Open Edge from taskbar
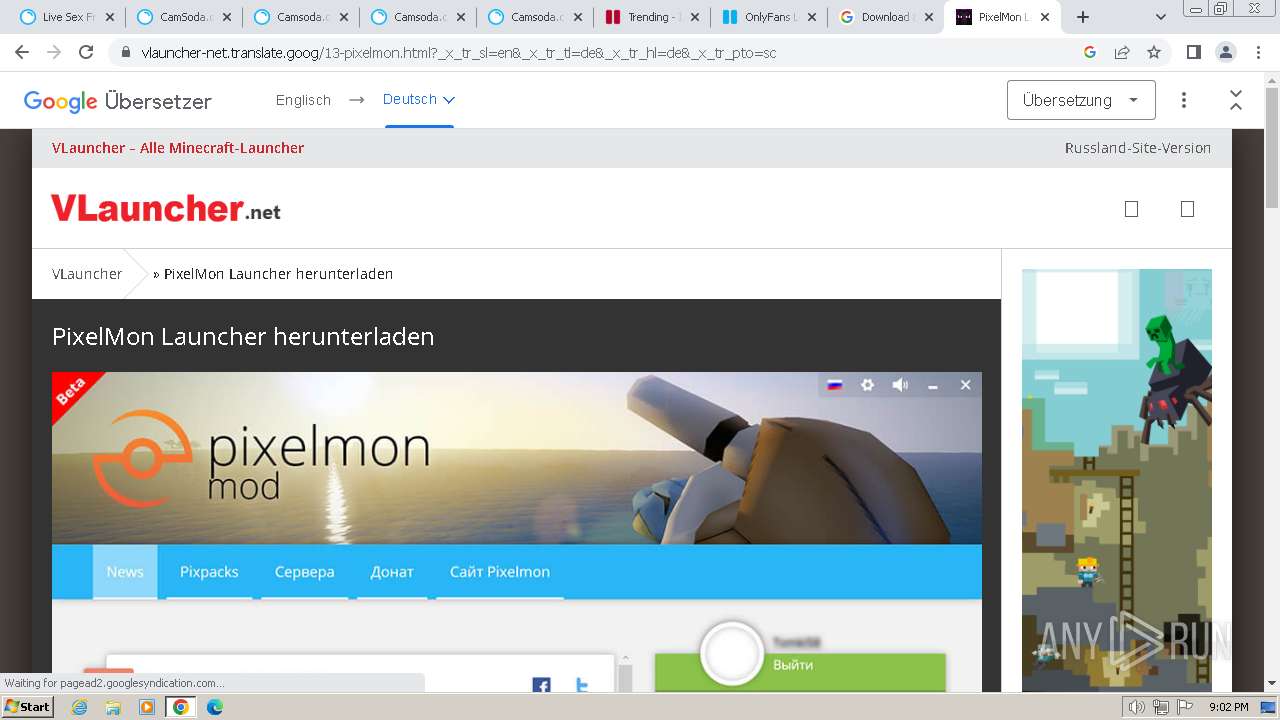The width and height of the screenshot is (1280, 720). click(215, 707)
